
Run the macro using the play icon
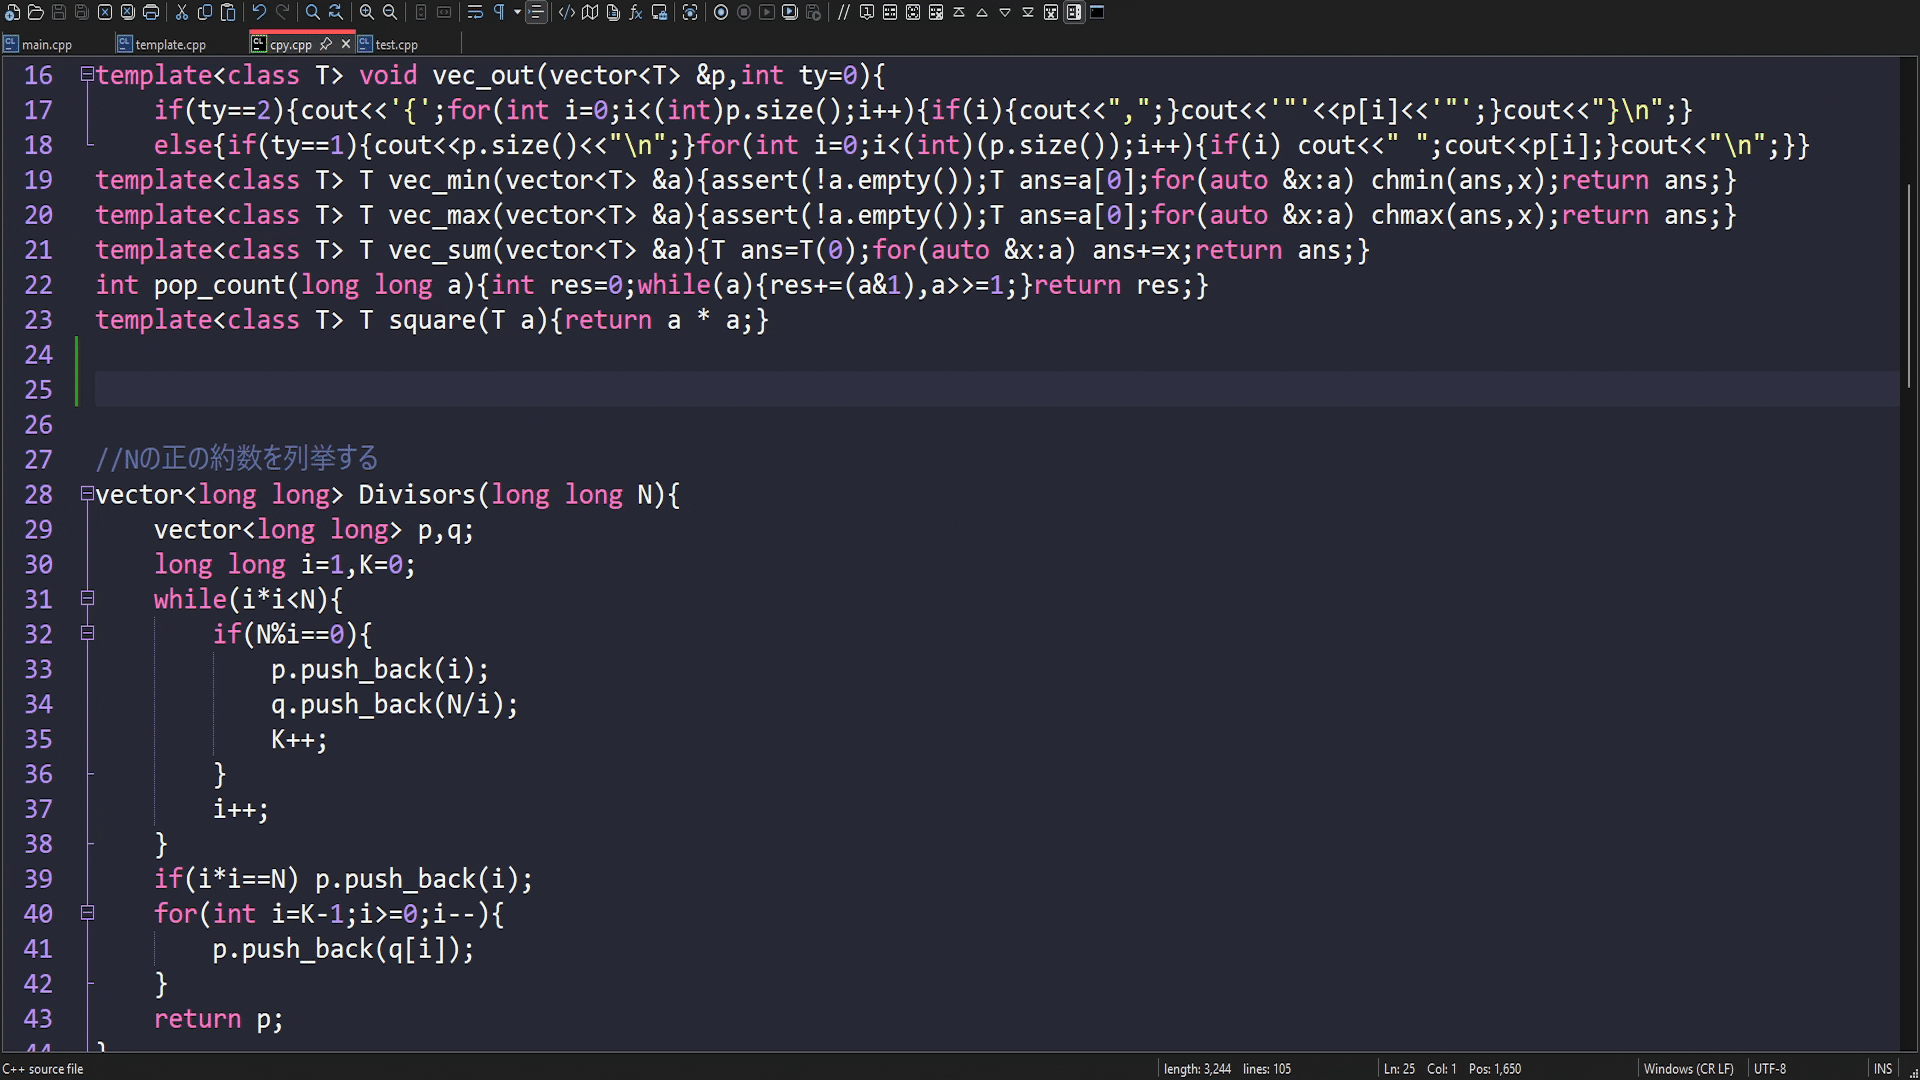click(x=767, y=13)
